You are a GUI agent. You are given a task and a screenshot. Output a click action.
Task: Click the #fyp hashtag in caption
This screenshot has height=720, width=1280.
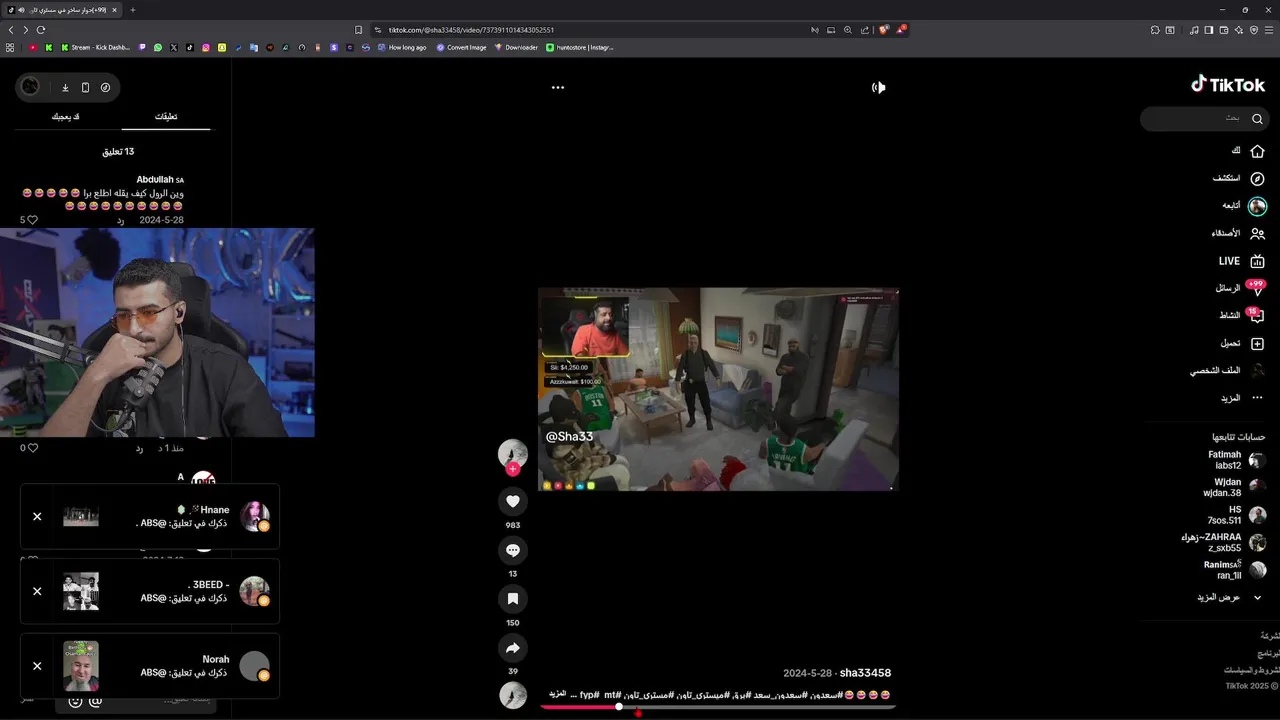[589, 694]
